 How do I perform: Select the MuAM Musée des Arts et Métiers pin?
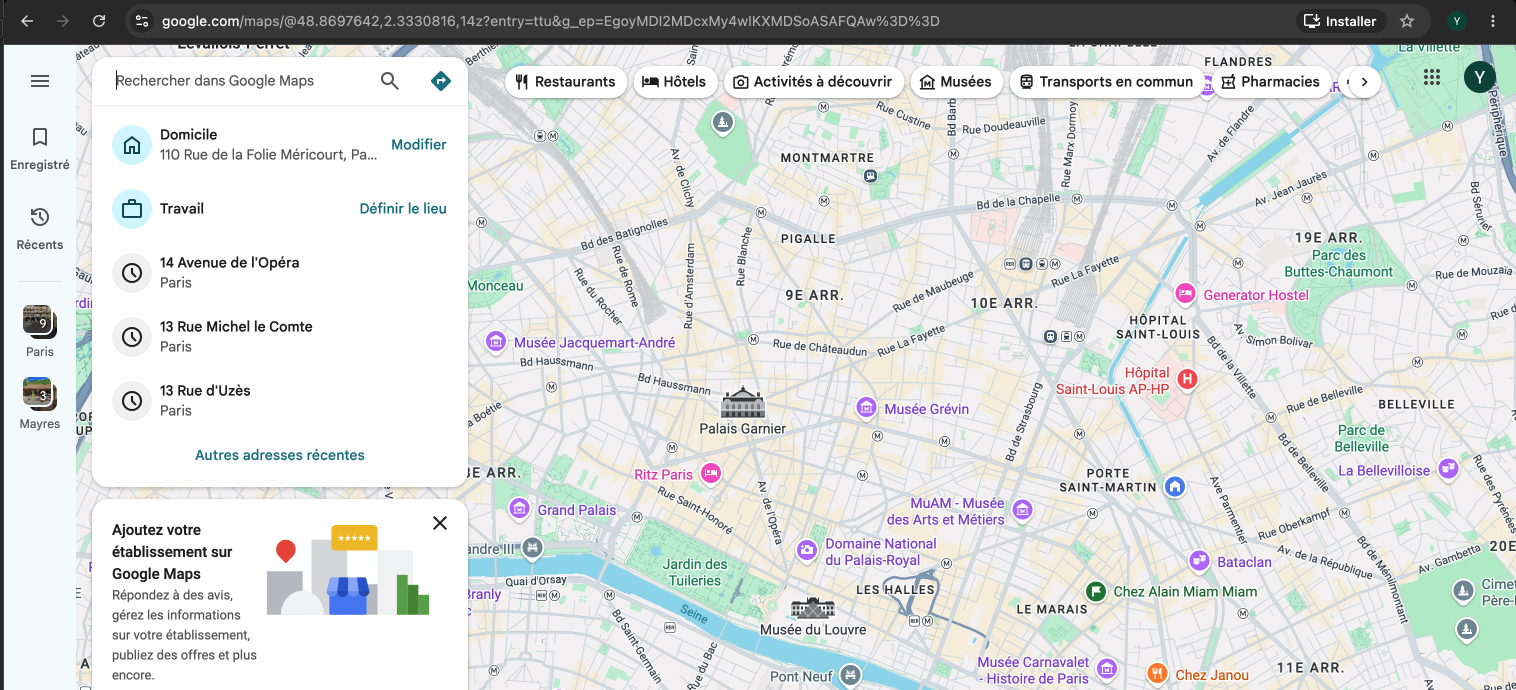point(1022,511)
